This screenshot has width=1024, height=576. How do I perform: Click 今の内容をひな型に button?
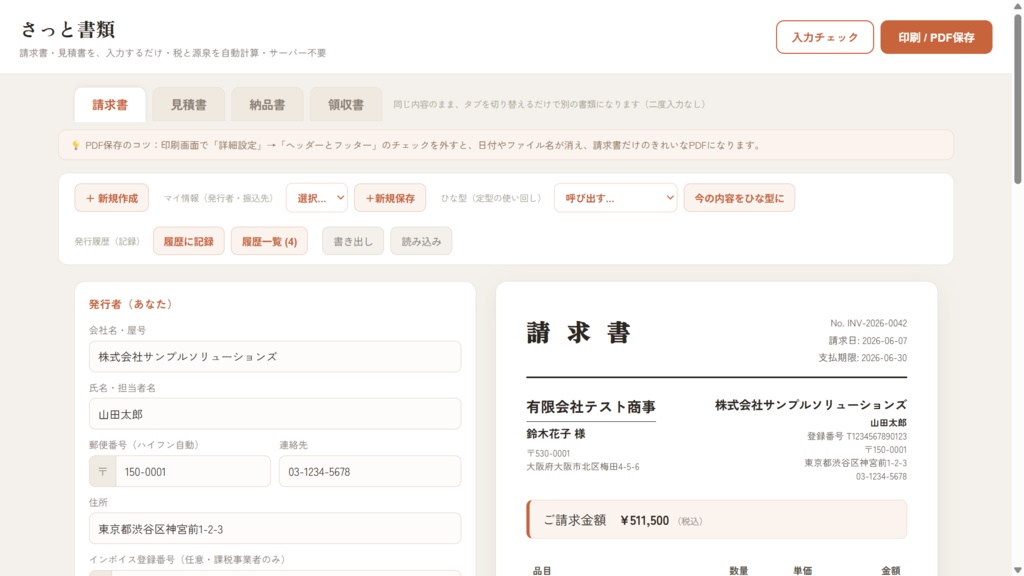point(739,198)
